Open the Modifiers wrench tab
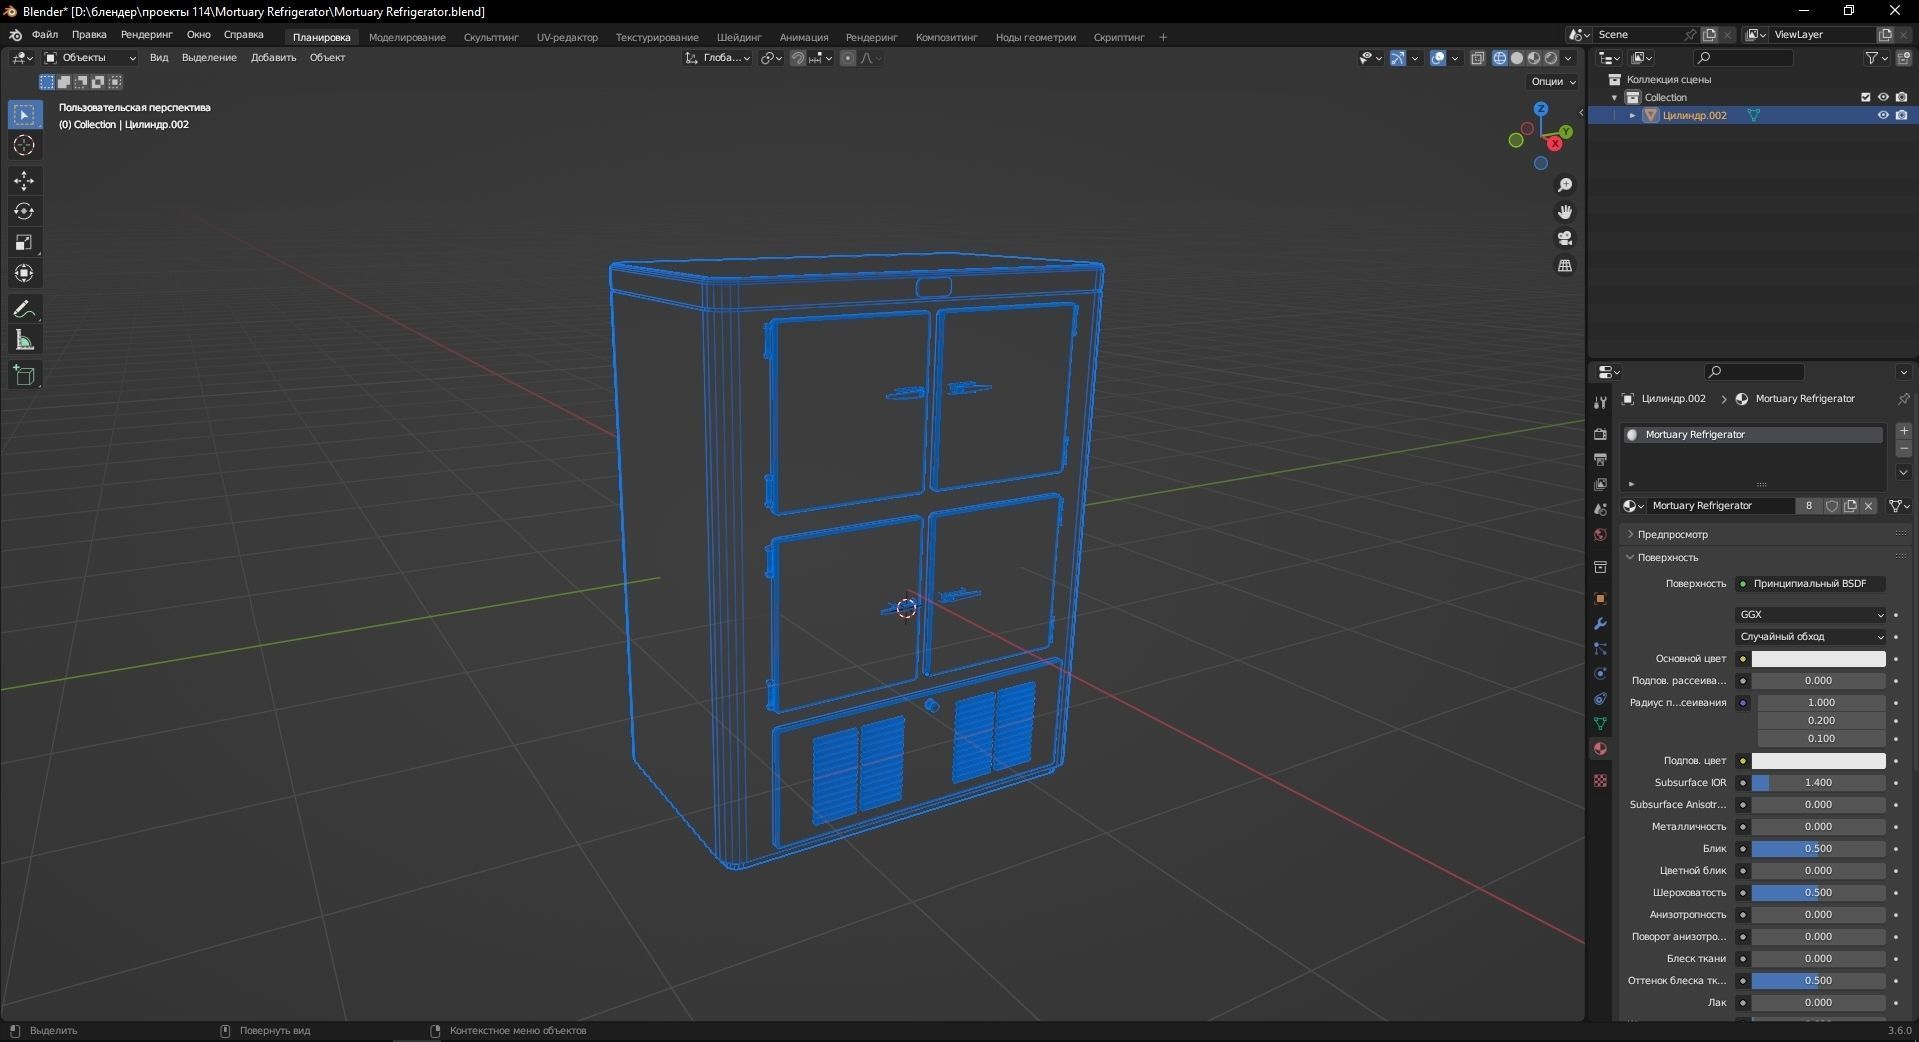Viewport: 1919px width, 1042px height. [1600, 624]
